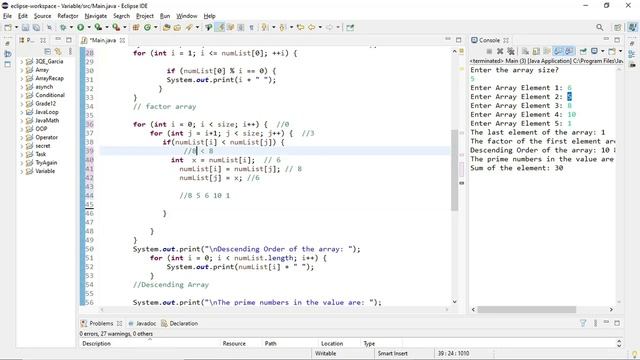Click Display Selected Console icon
The width and height of the screenshot is (640, 360).
(x=594, y=51)
